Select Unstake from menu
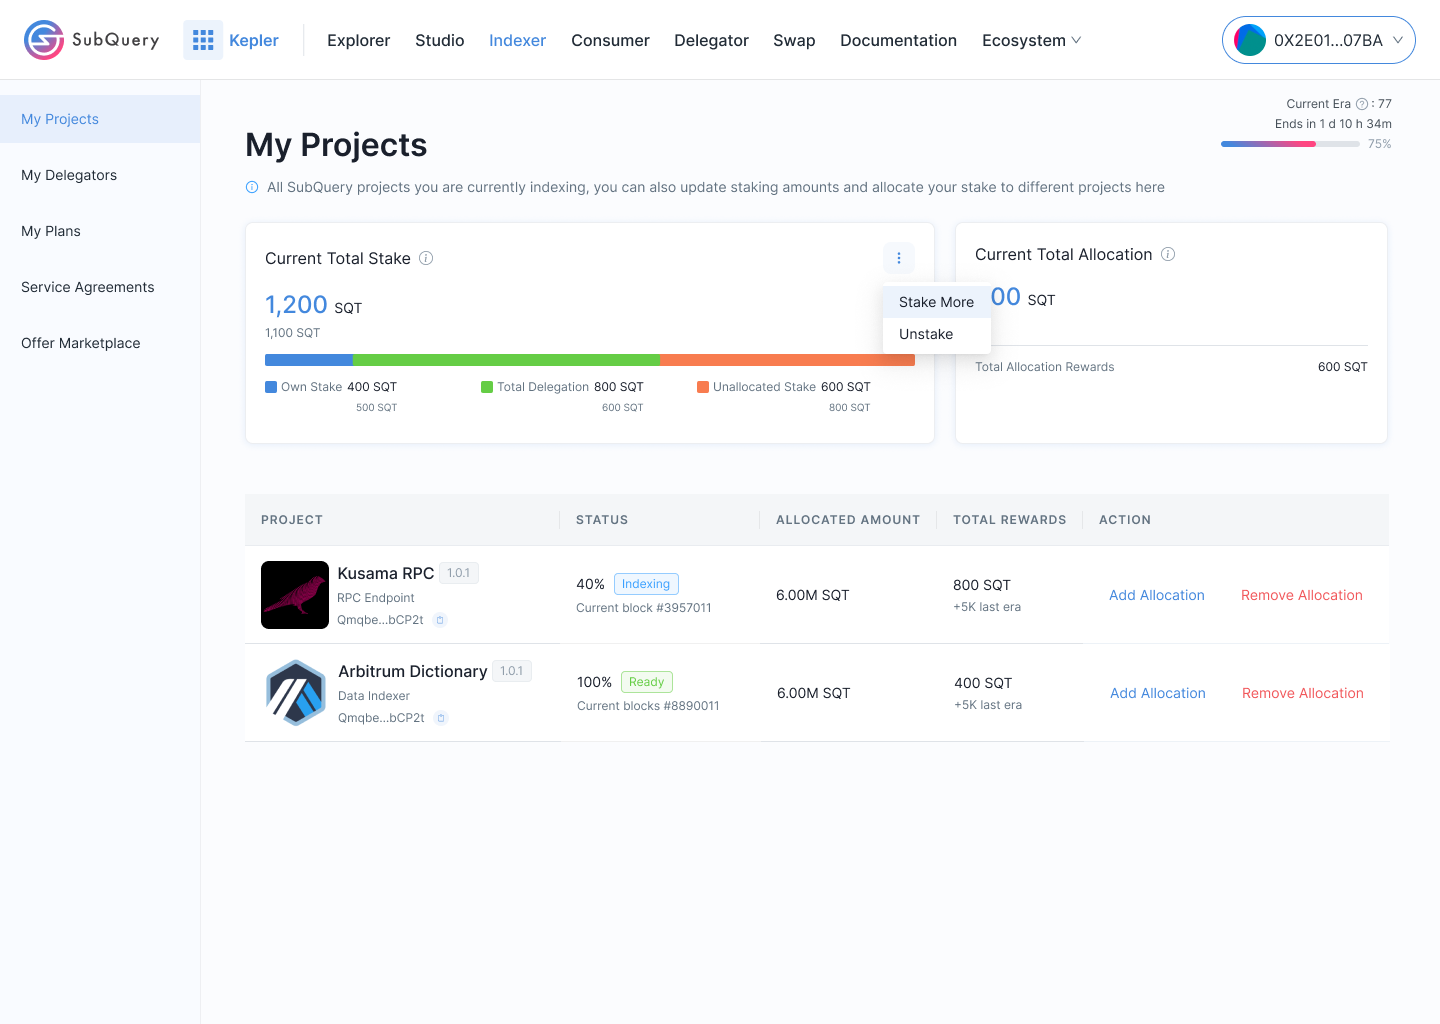The height and width of the screenshot is (1024, 1440). click(937, 334)
